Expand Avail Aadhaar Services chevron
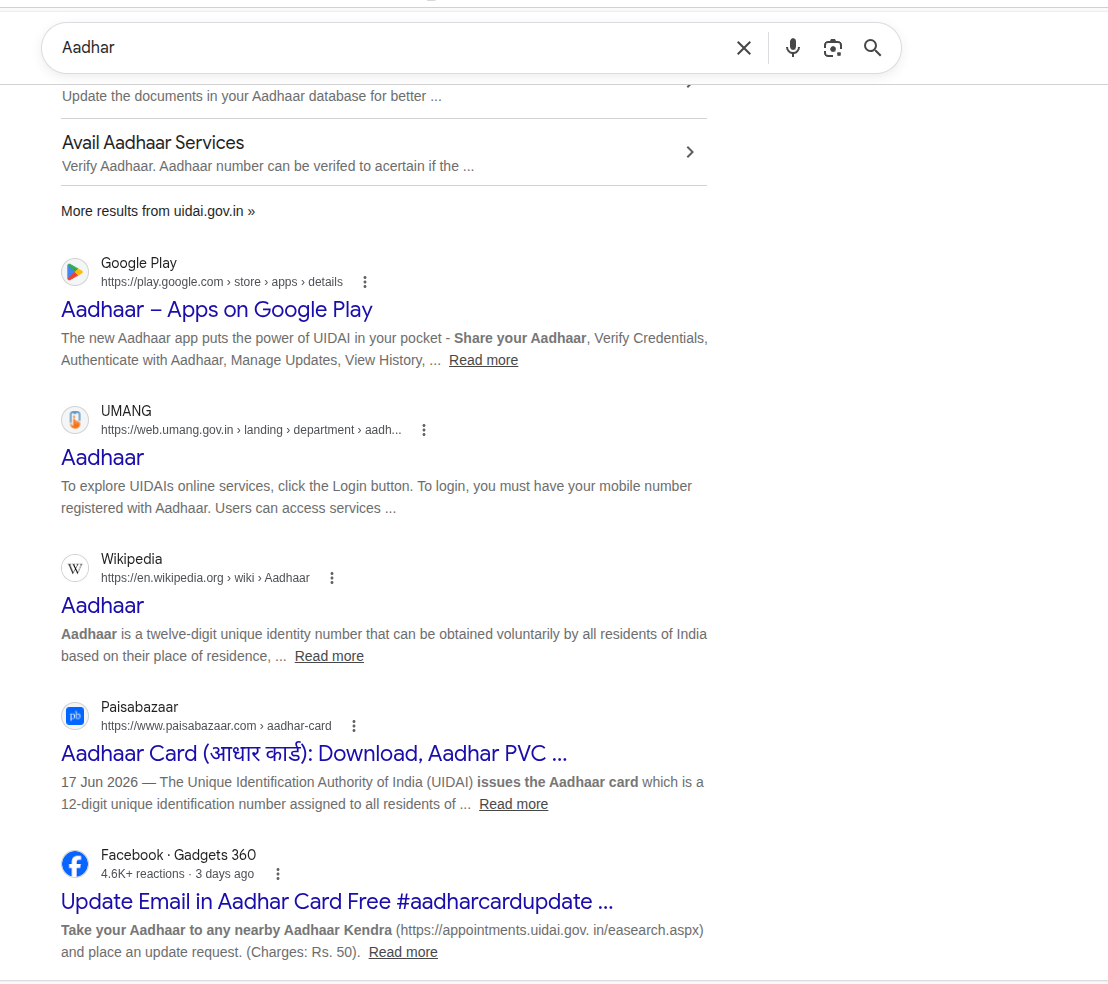 tap(690, 152)
